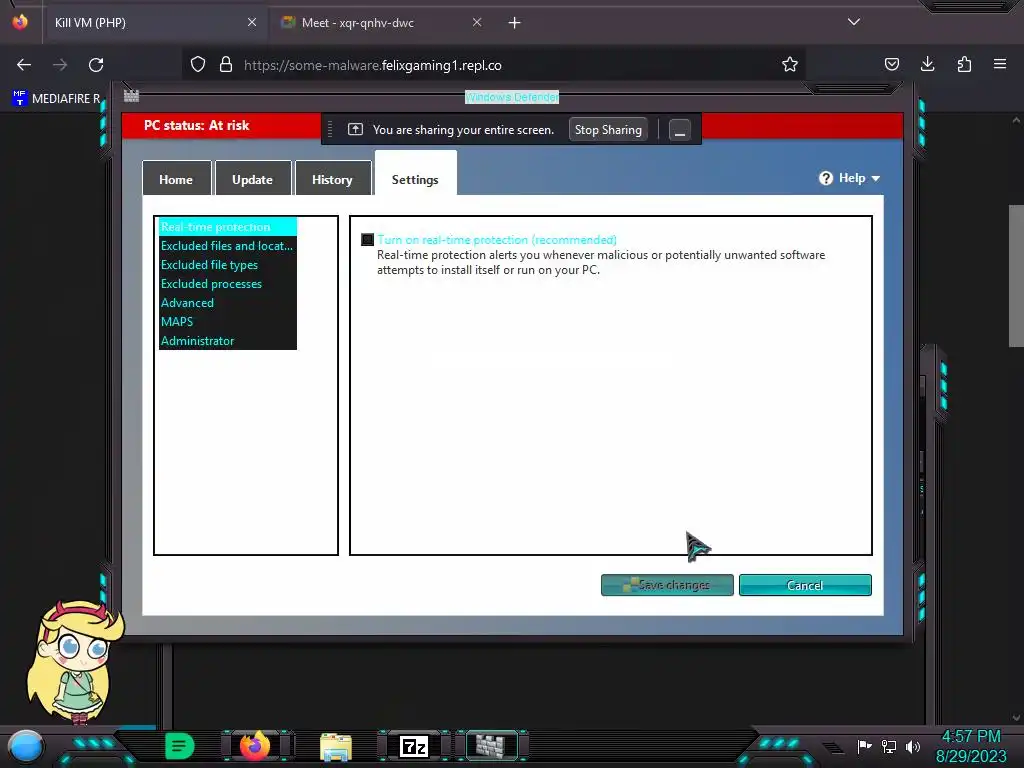Select Administrator settings entry

click(228, 340)
